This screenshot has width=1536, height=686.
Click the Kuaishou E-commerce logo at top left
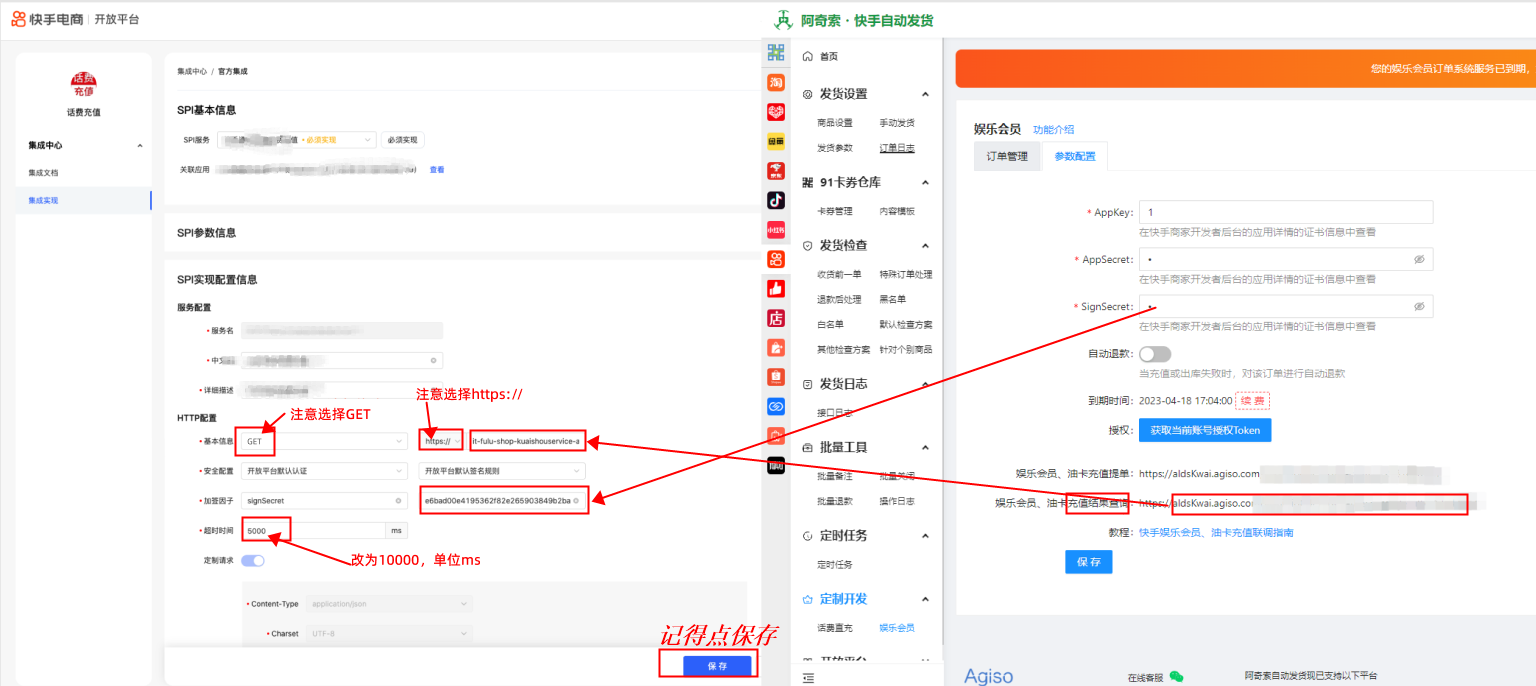click(x=47, y=19)
